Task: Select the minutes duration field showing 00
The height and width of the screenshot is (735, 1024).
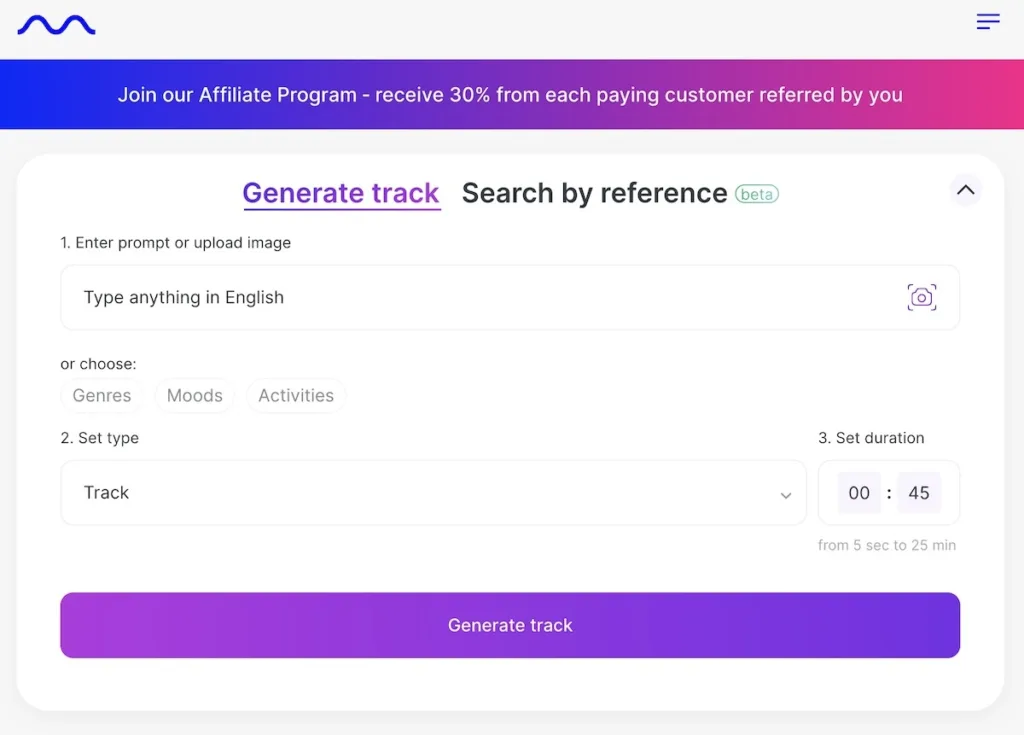Action: click(x=859, y=492)
